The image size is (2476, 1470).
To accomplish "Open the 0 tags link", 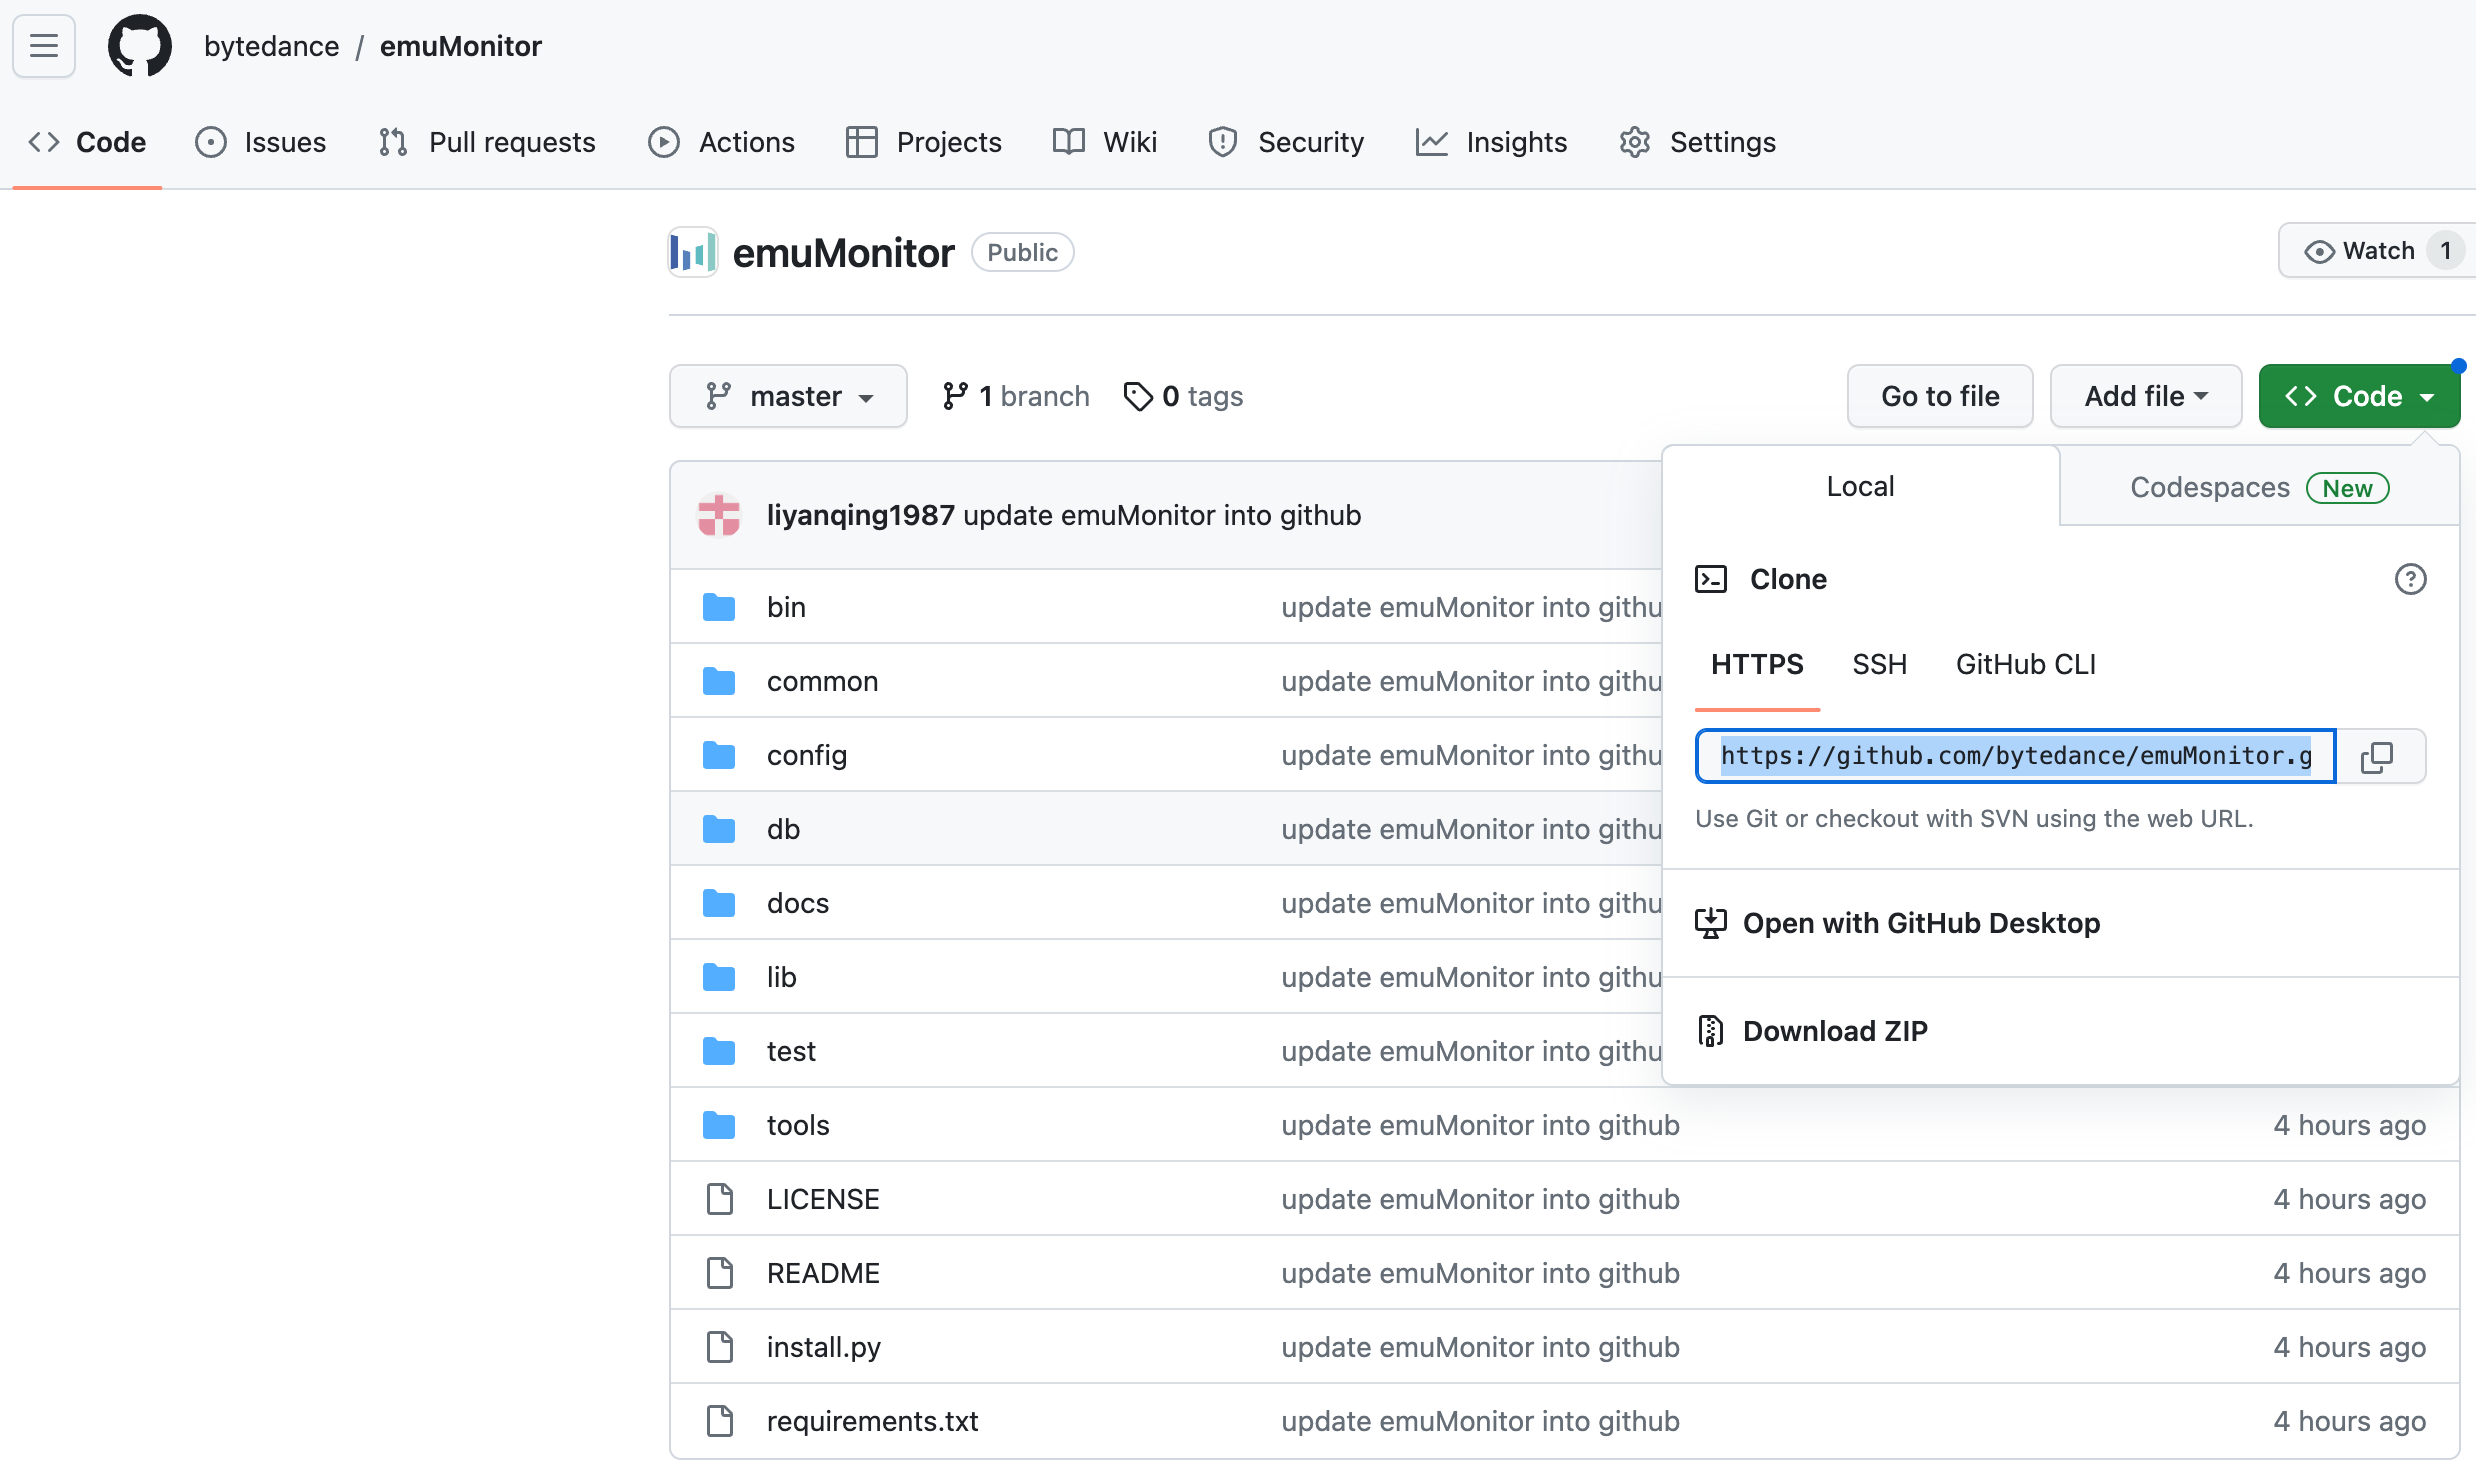I will pos(1183,396).
